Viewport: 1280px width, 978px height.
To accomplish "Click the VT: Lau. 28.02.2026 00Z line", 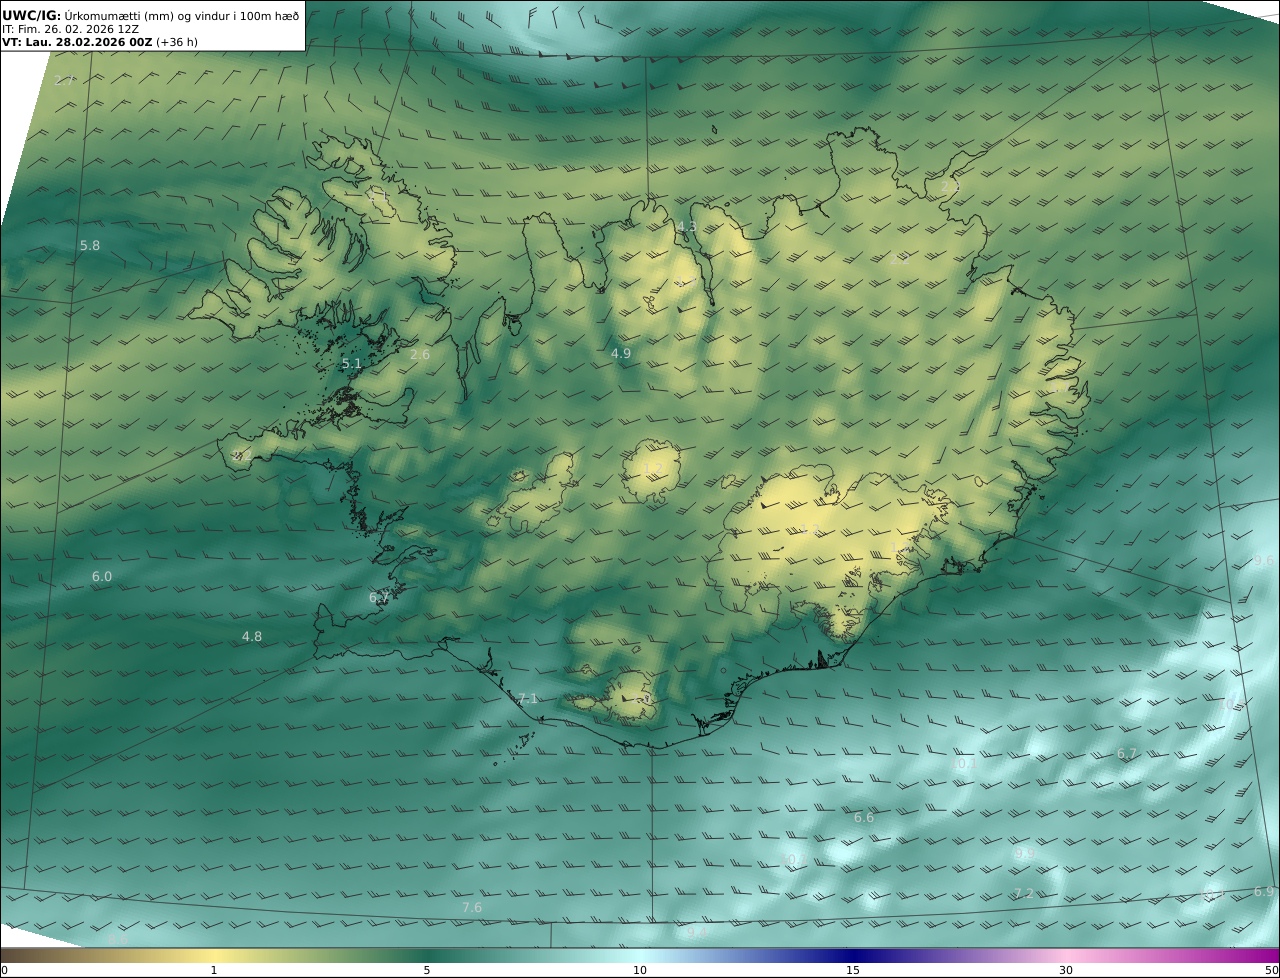I will point(100,43).
